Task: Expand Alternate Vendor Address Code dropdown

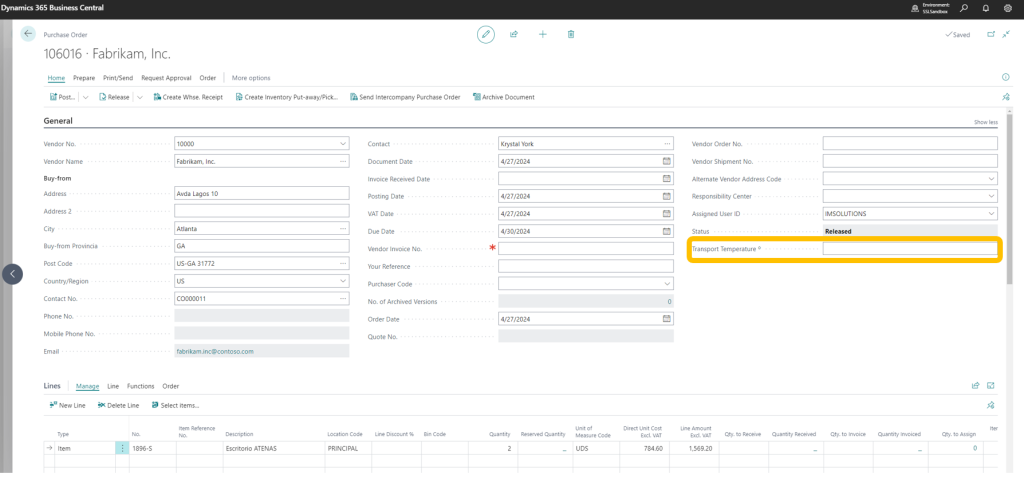Action: [991, 179]
